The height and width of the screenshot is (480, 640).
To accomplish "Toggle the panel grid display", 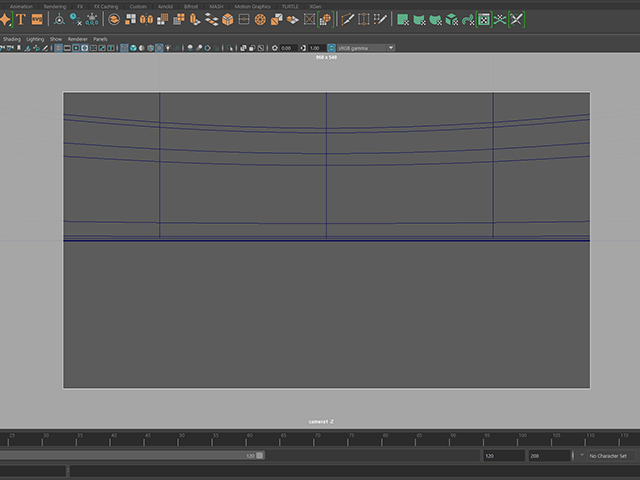I will [x=58, y=48].
